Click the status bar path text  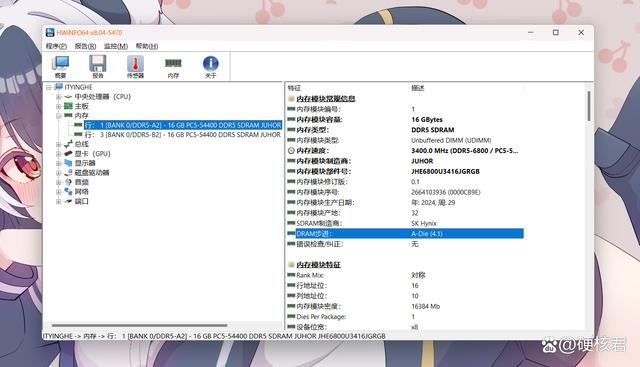(214, 336)
